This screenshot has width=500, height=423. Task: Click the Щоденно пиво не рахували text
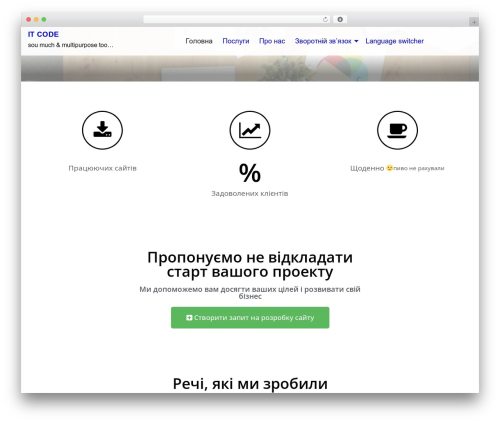[397, 168]
